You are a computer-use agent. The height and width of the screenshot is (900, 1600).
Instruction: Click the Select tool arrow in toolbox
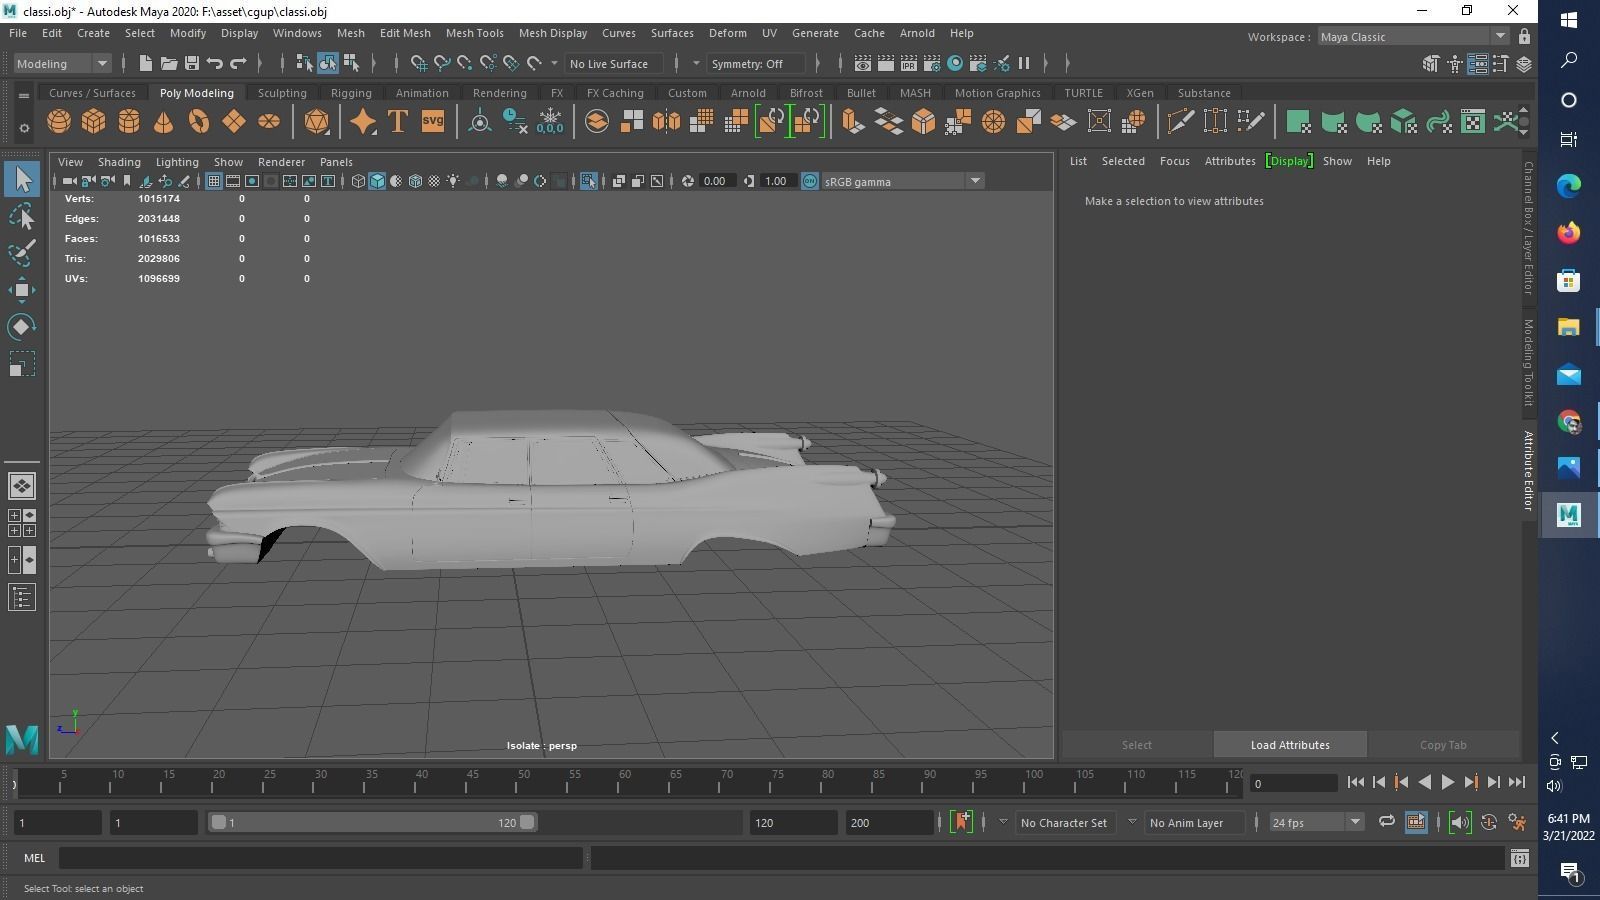[22, 180]
